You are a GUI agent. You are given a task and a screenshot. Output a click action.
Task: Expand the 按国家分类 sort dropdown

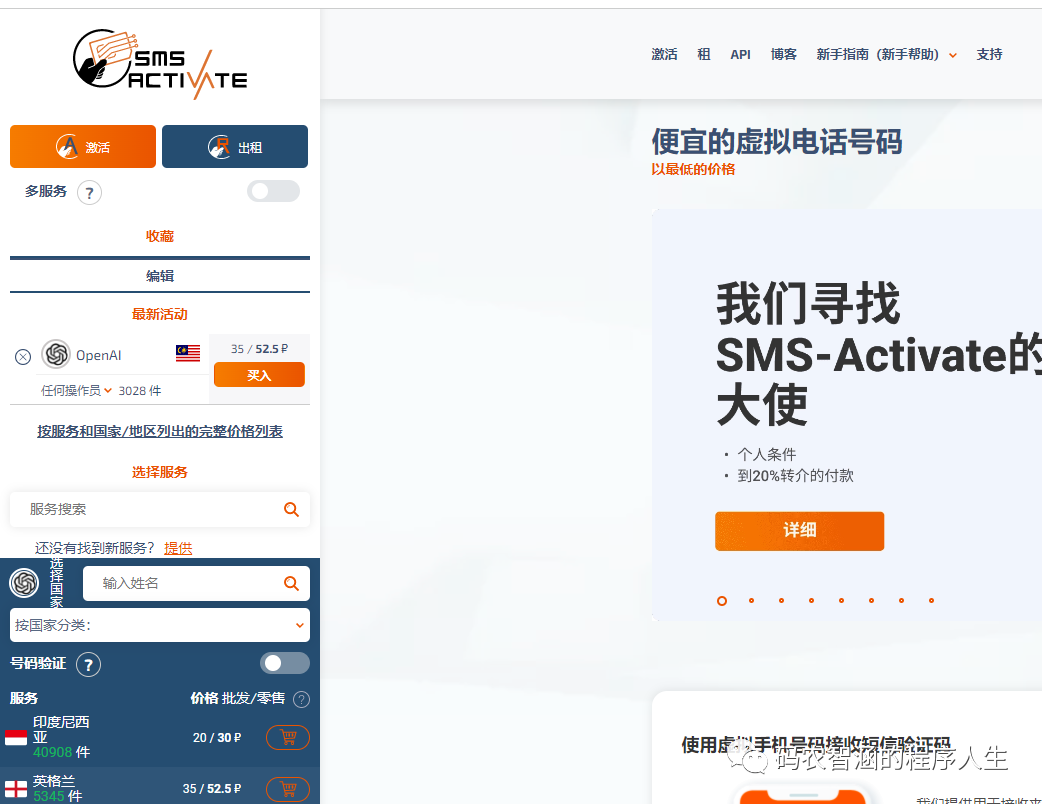click(159, 625)
